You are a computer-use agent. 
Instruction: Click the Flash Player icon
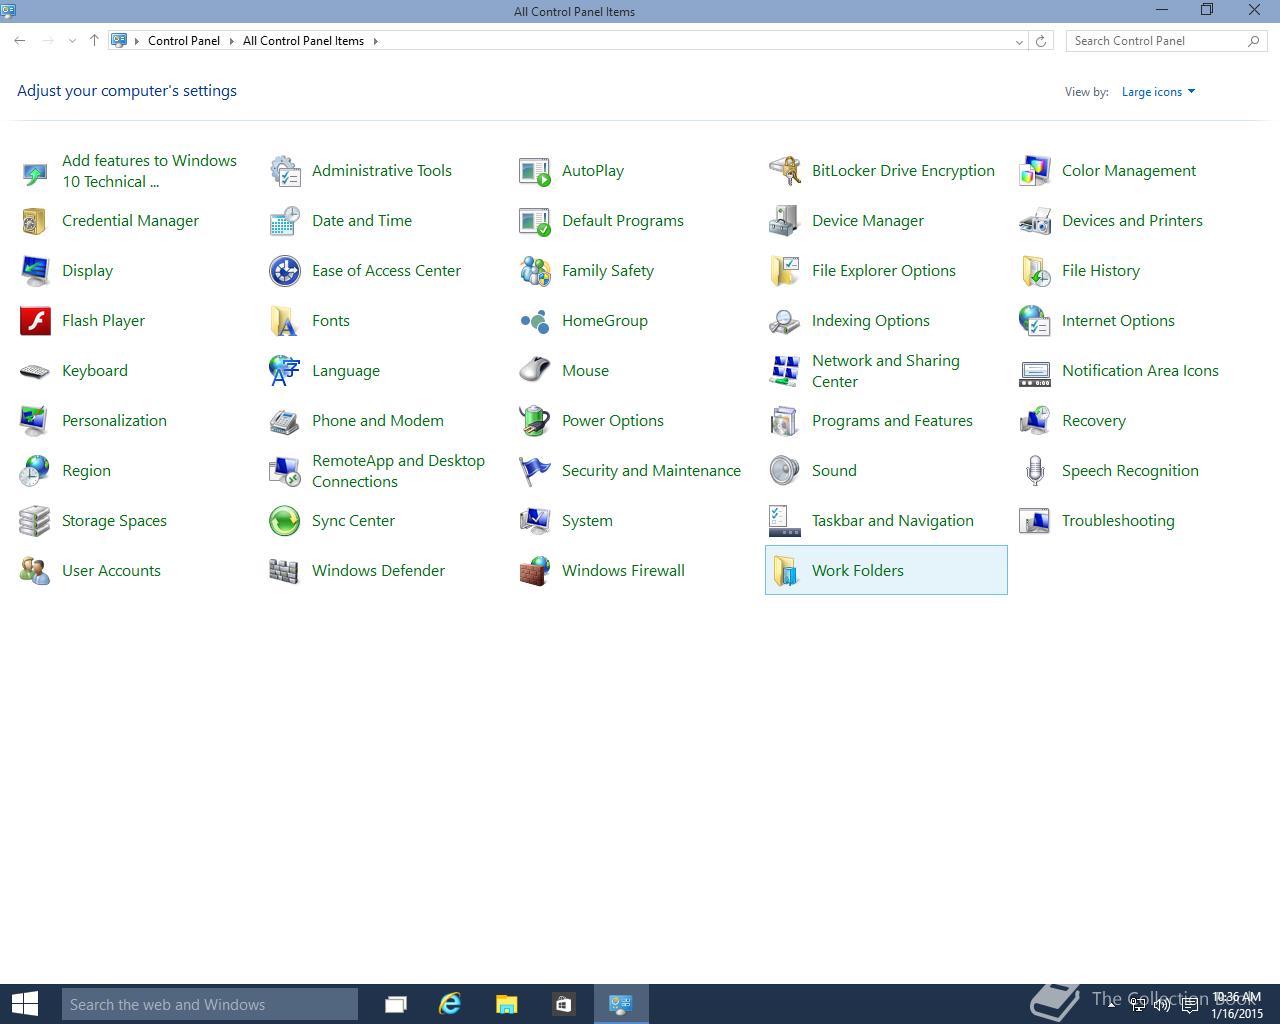[x=35, y=321]
